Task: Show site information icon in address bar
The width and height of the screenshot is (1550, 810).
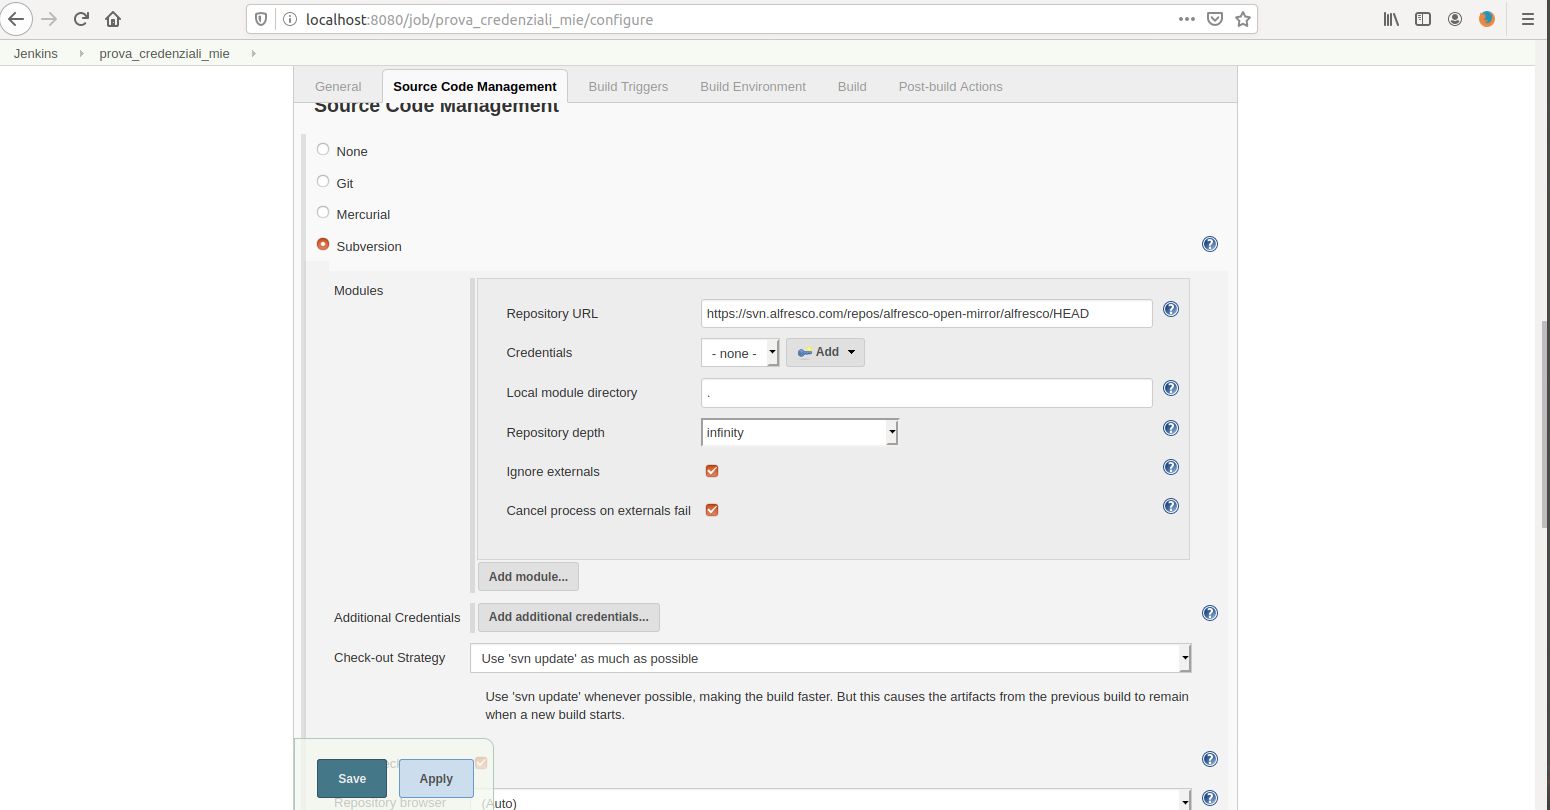Action: click(x=289, y=19)
